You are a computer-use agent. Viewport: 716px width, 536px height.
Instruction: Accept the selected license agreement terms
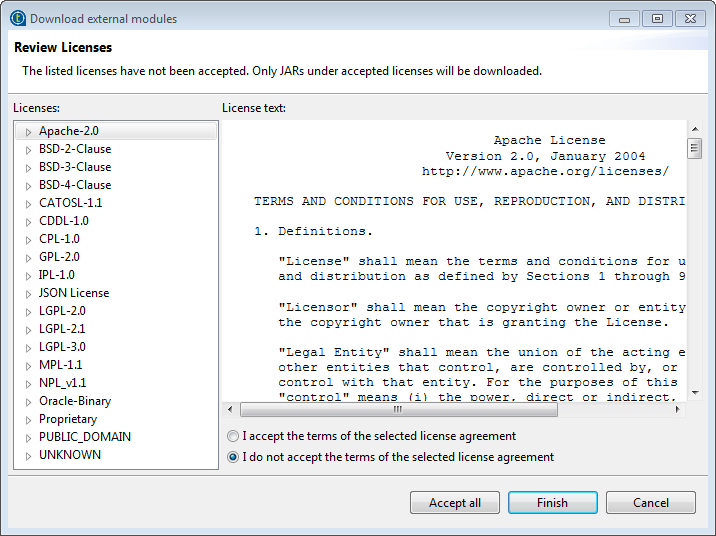click(x=233, y=437)
